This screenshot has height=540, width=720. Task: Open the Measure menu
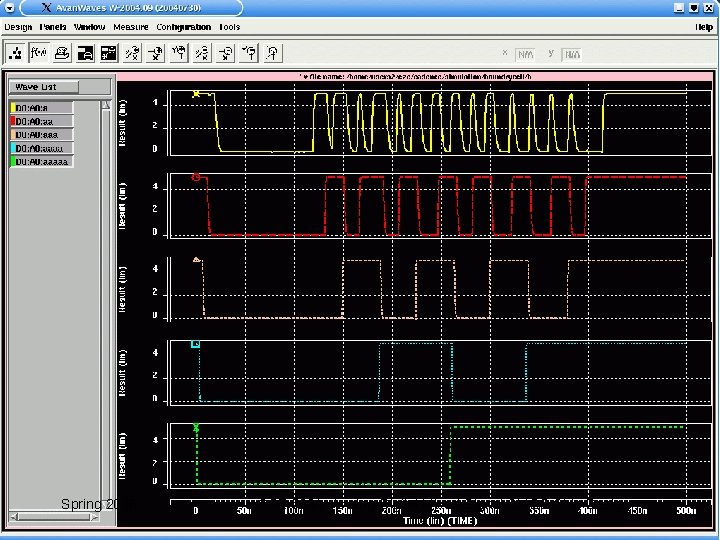pos(130,27)
